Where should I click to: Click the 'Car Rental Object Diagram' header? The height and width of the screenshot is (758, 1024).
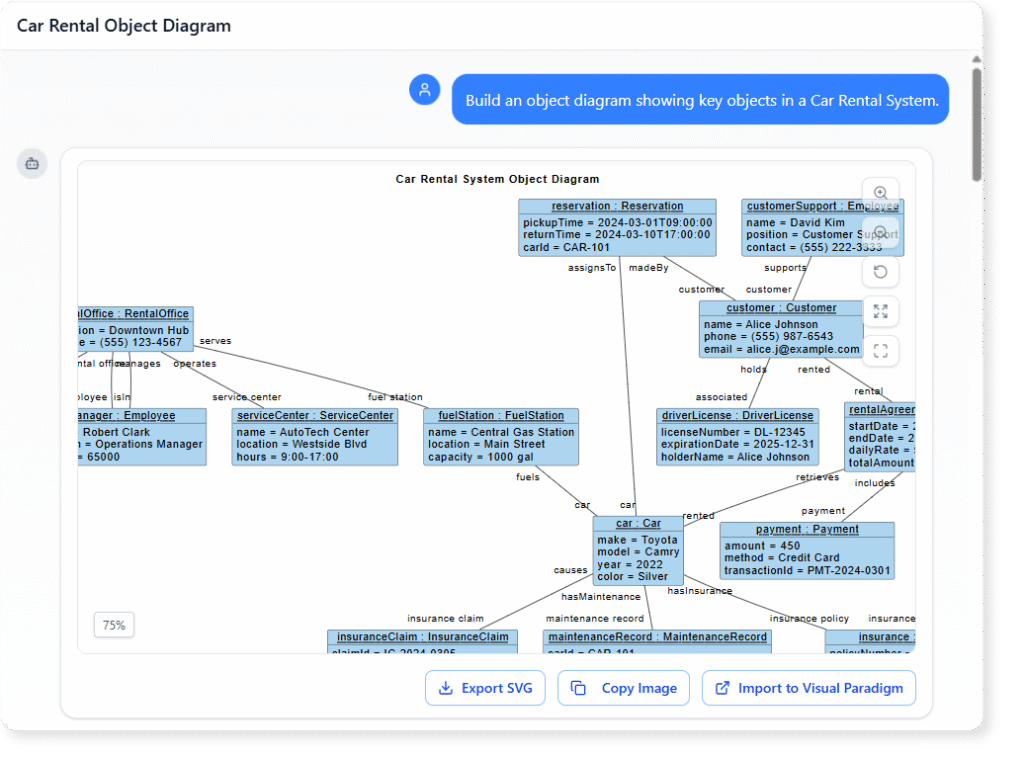123,25
